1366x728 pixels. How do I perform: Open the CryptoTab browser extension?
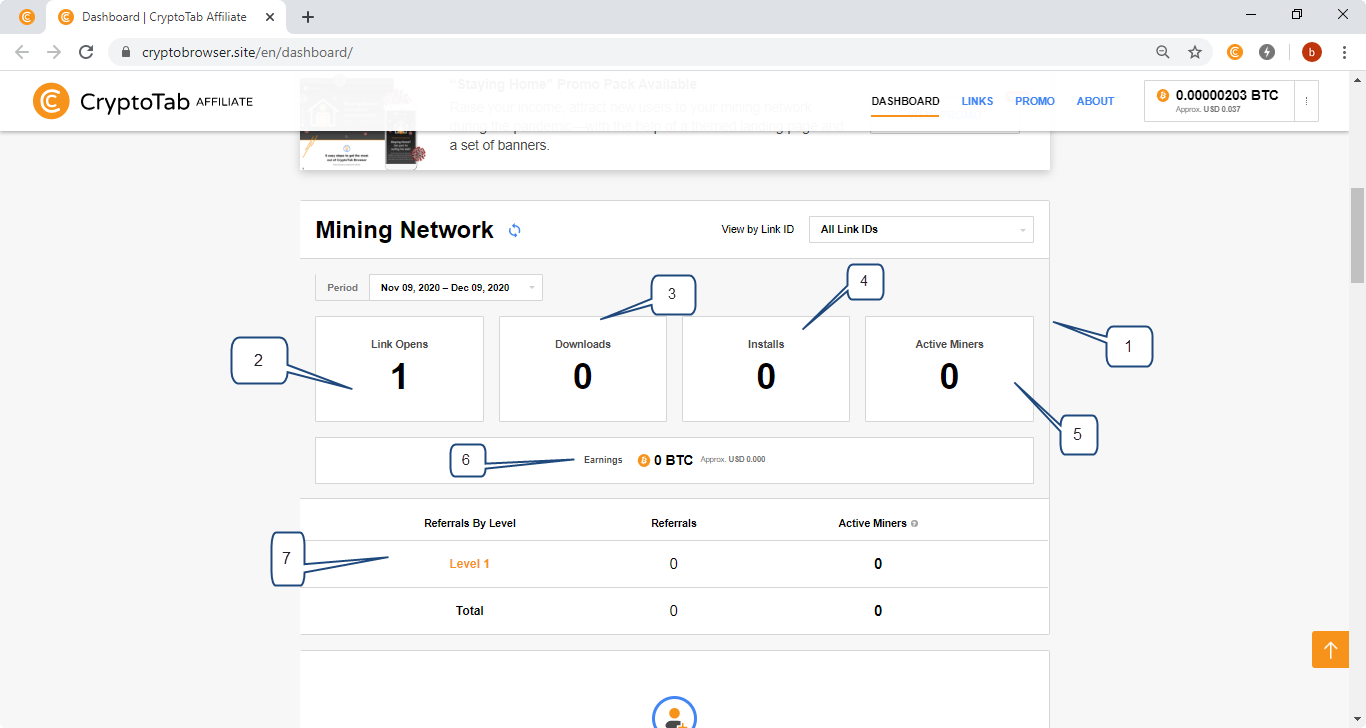pos(1235,52)
